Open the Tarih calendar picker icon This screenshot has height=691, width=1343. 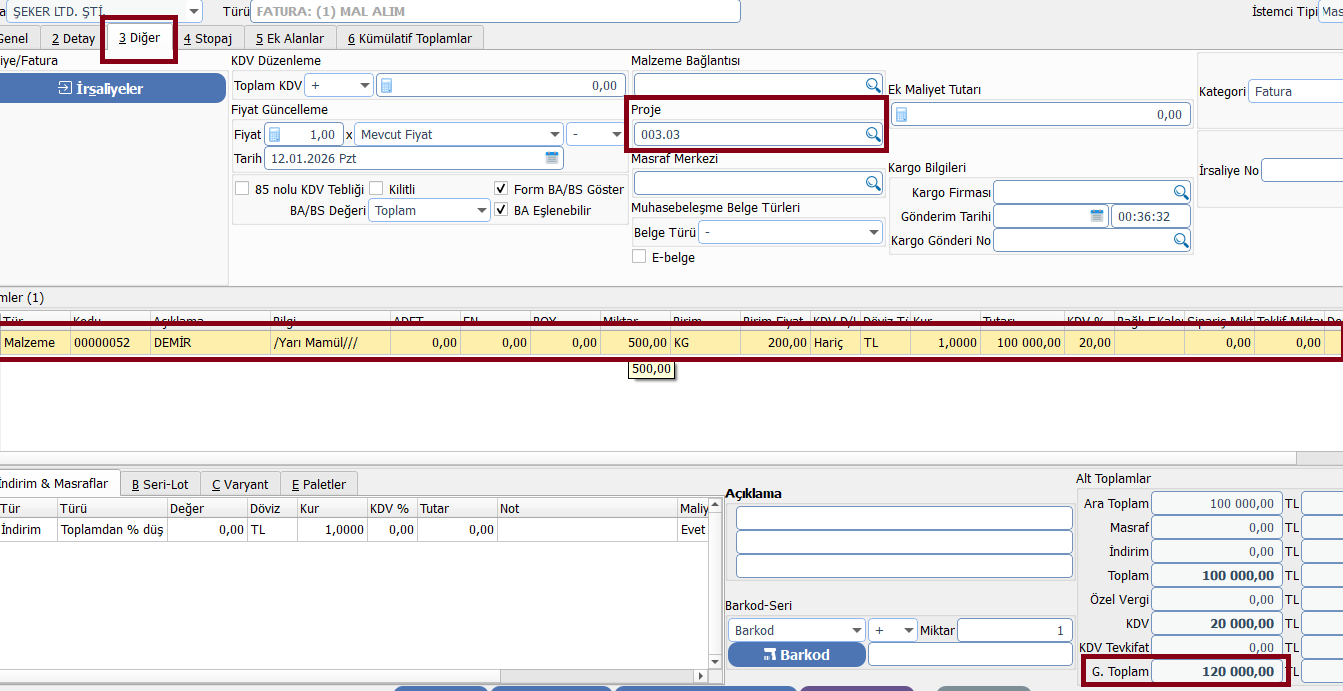(552, 158)
